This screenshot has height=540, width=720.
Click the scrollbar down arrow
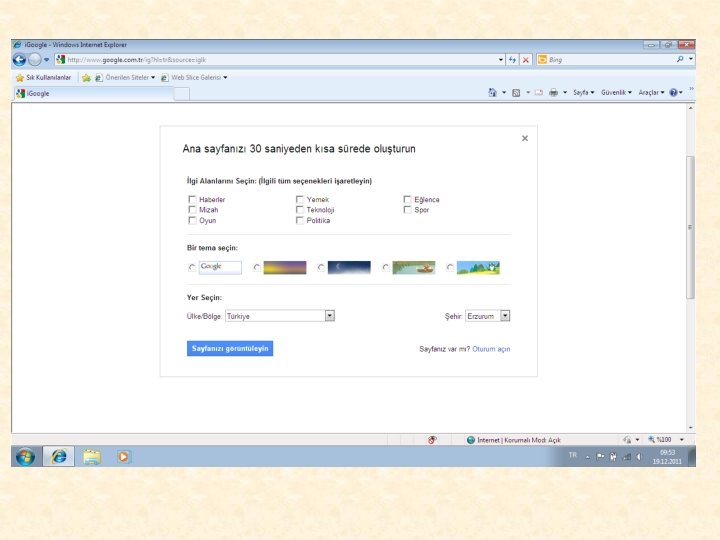click(690, 428)
